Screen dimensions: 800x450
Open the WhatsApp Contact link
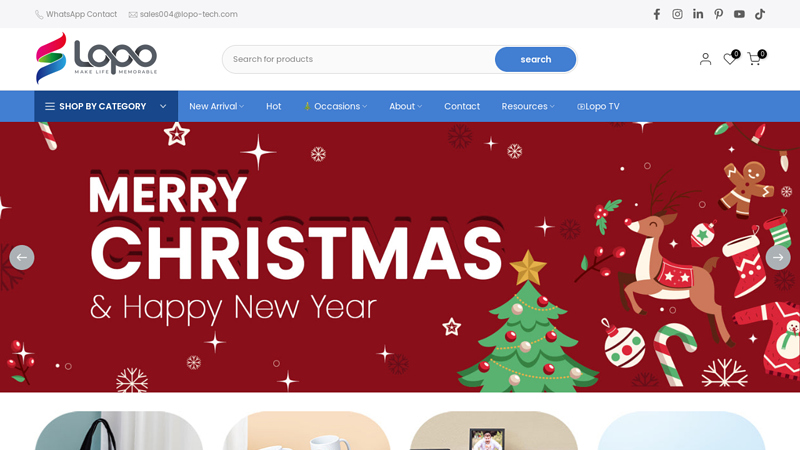pos(76,14)
